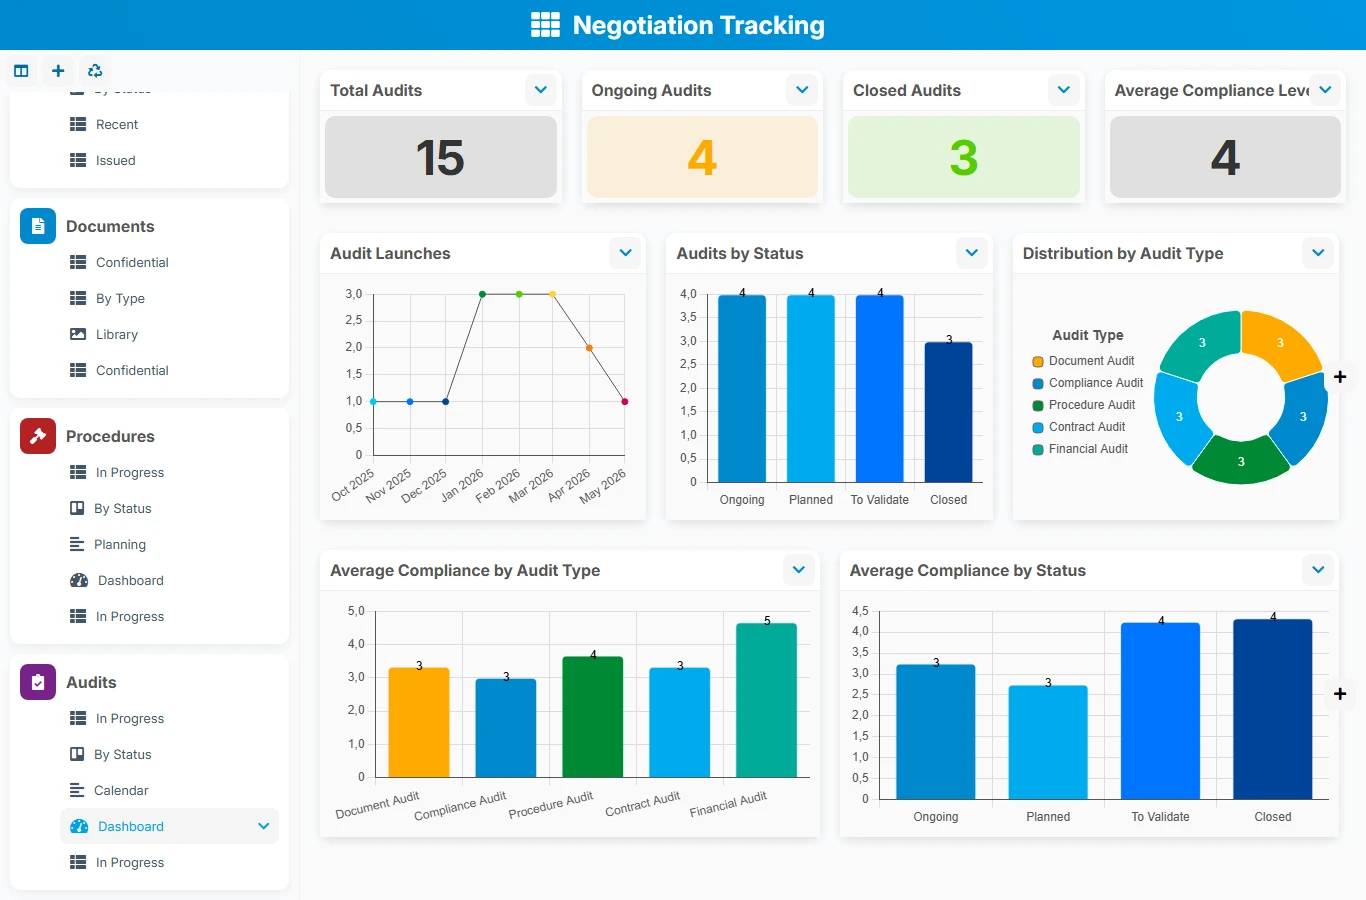Open the Ongoing Audits card dropdown
Screen dimensions: 1366x900
point(802,90)
